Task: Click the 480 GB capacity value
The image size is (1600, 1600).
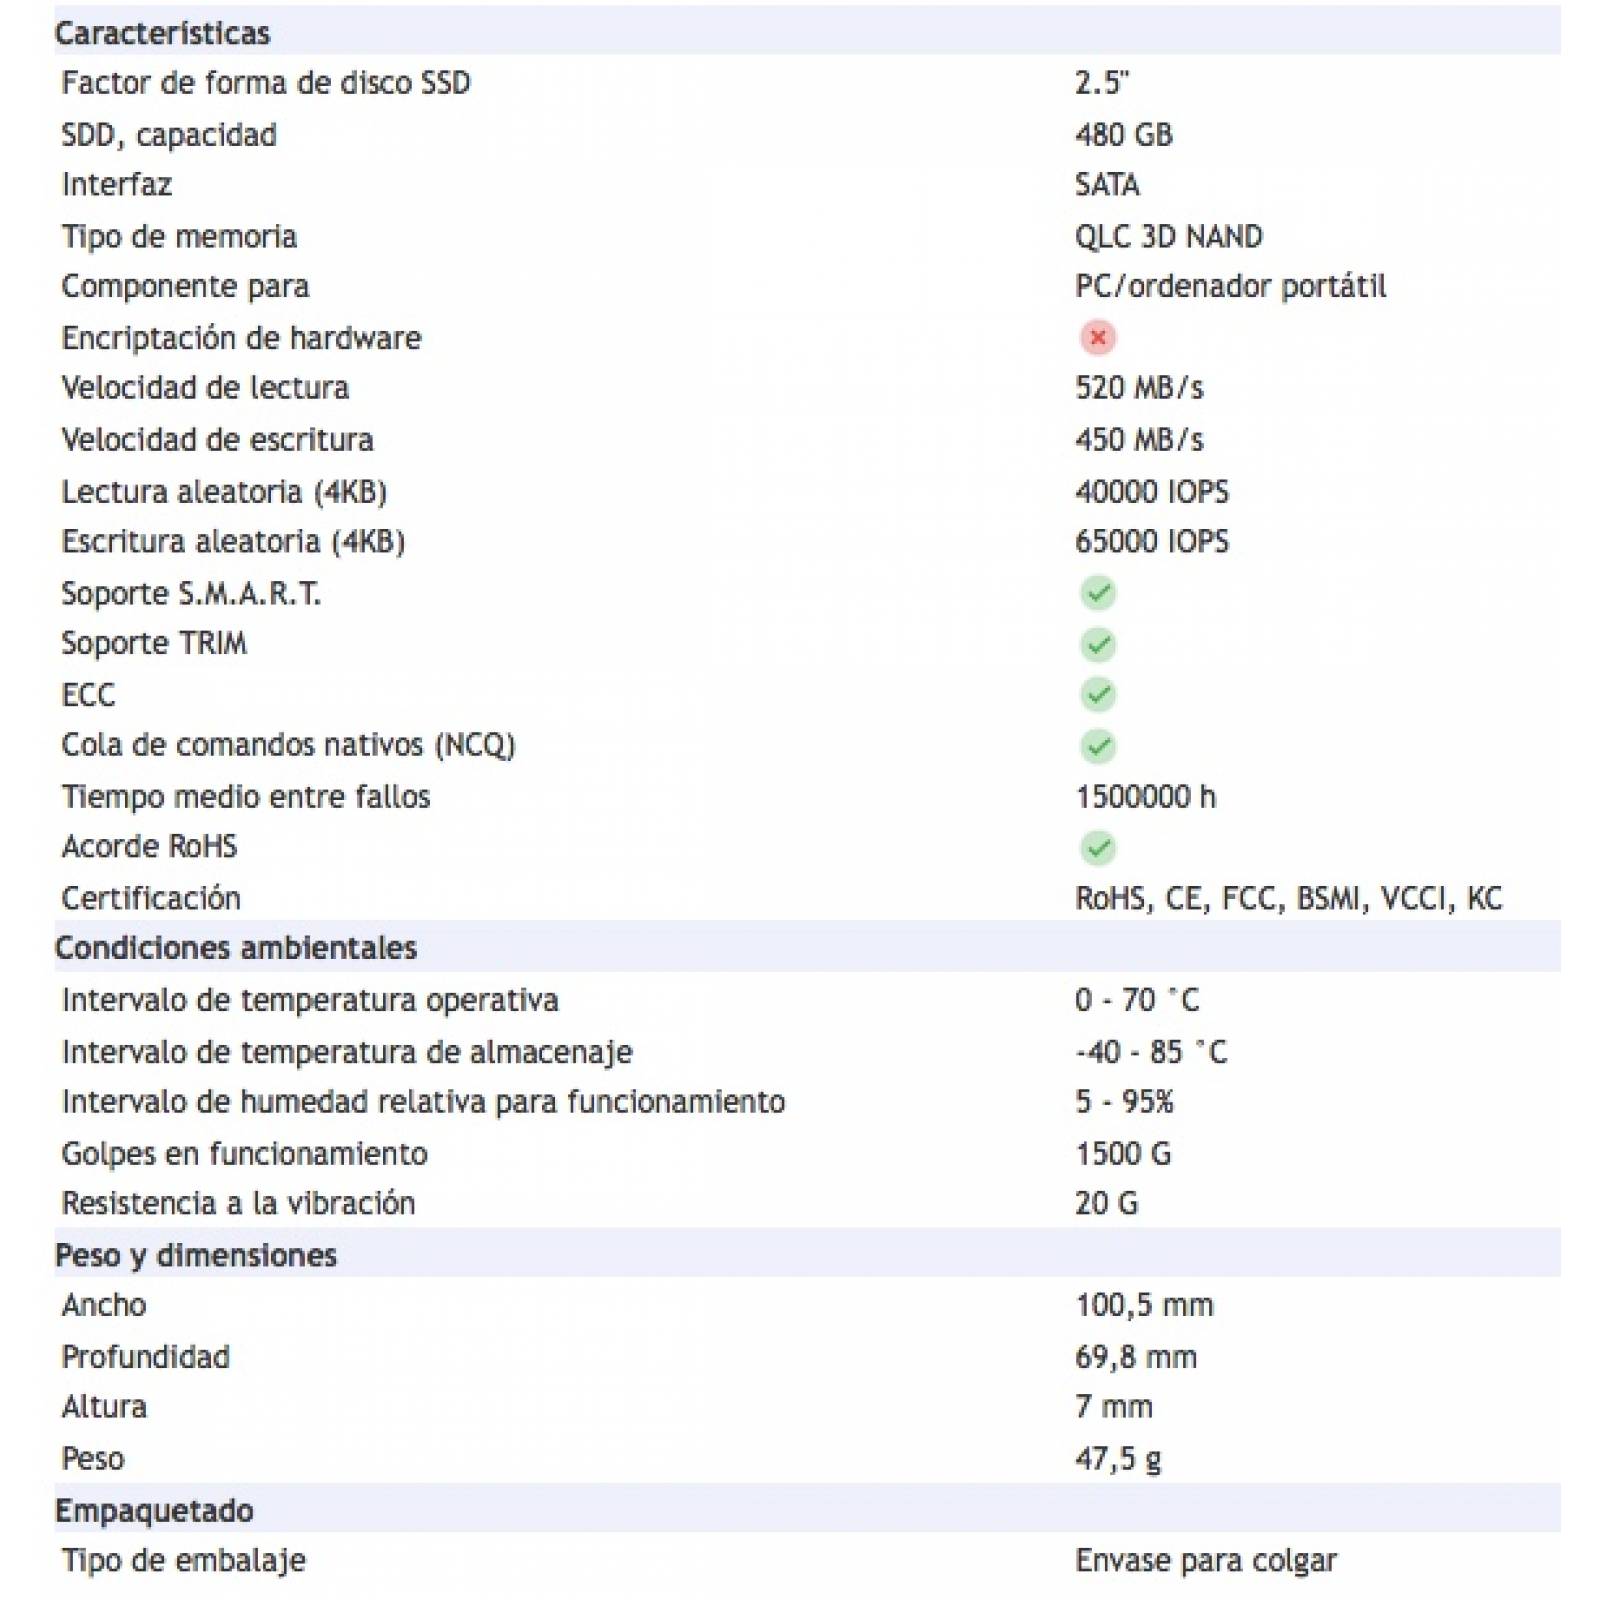Action: (x=1123, y=135)
